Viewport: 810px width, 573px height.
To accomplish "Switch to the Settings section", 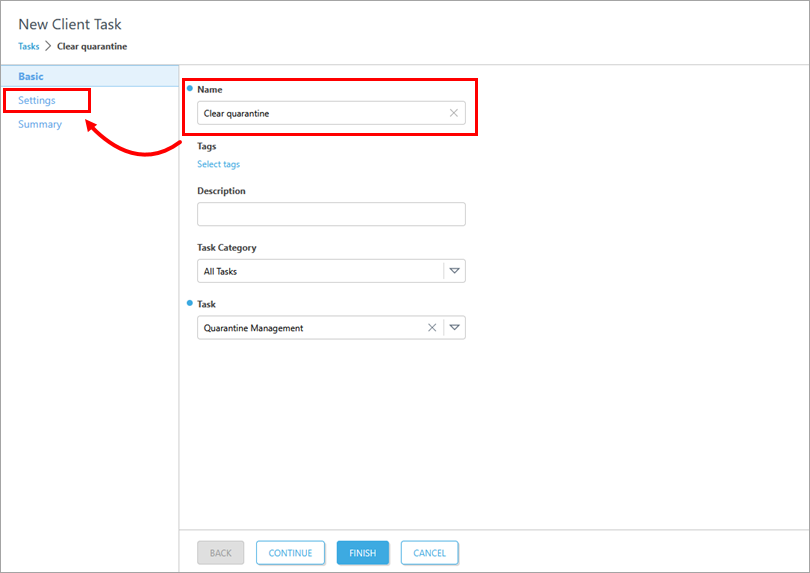I will click(x=37, y=100).
